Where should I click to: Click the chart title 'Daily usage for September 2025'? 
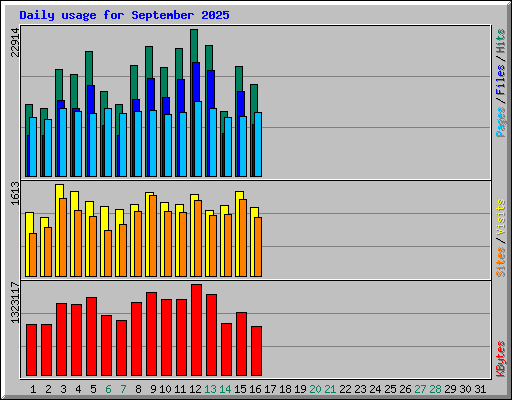coord(124,15)
